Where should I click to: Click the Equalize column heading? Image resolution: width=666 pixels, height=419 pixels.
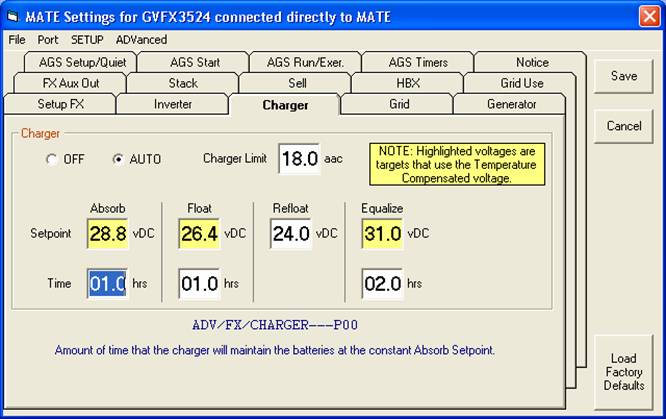point(382,209)
